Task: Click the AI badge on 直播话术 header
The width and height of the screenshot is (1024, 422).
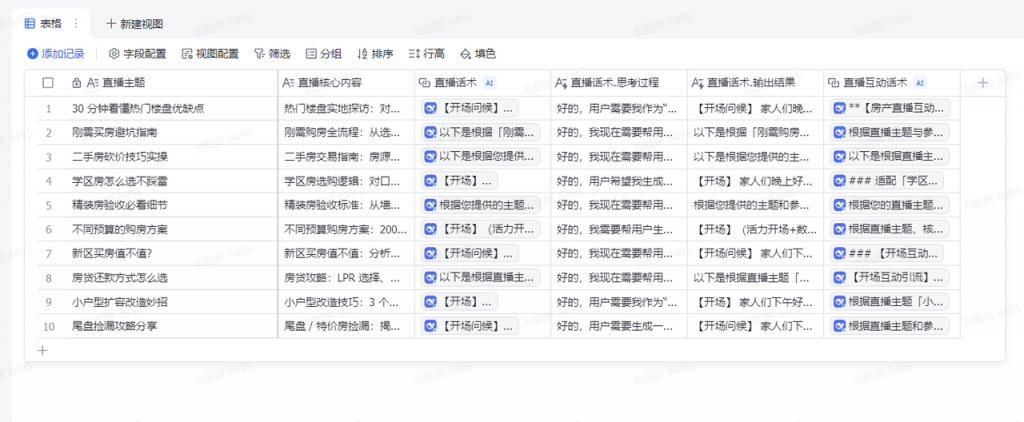Action: pos(489,83)
